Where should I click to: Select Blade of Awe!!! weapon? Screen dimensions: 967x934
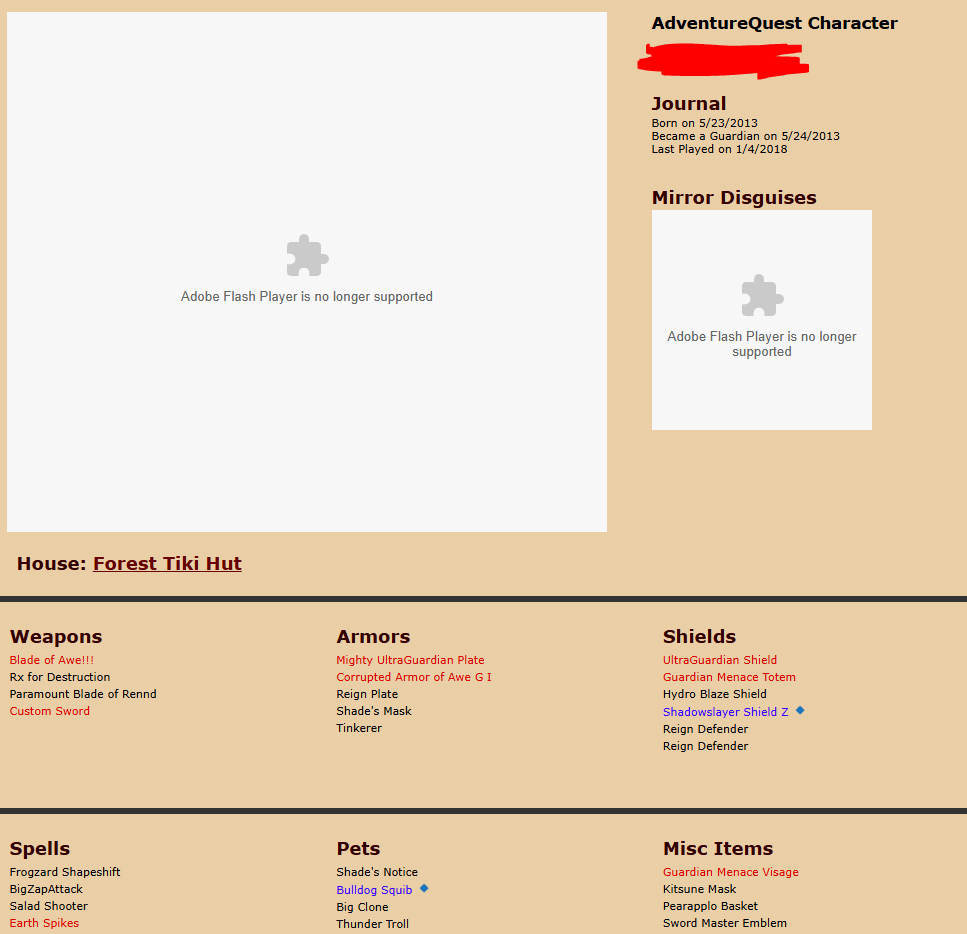[52, 660]
